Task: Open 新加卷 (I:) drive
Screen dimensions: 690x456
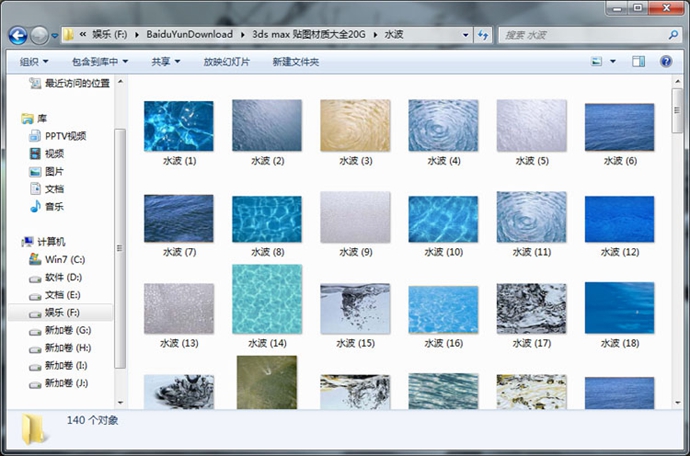Action: click(58, 365)
